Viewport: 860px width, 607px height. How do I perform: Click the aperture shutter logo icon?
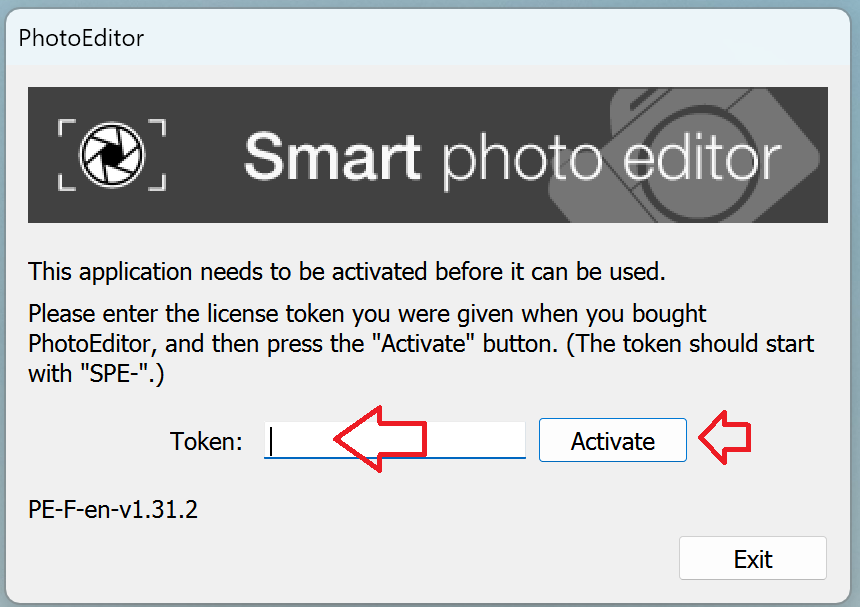coord(112,154)
